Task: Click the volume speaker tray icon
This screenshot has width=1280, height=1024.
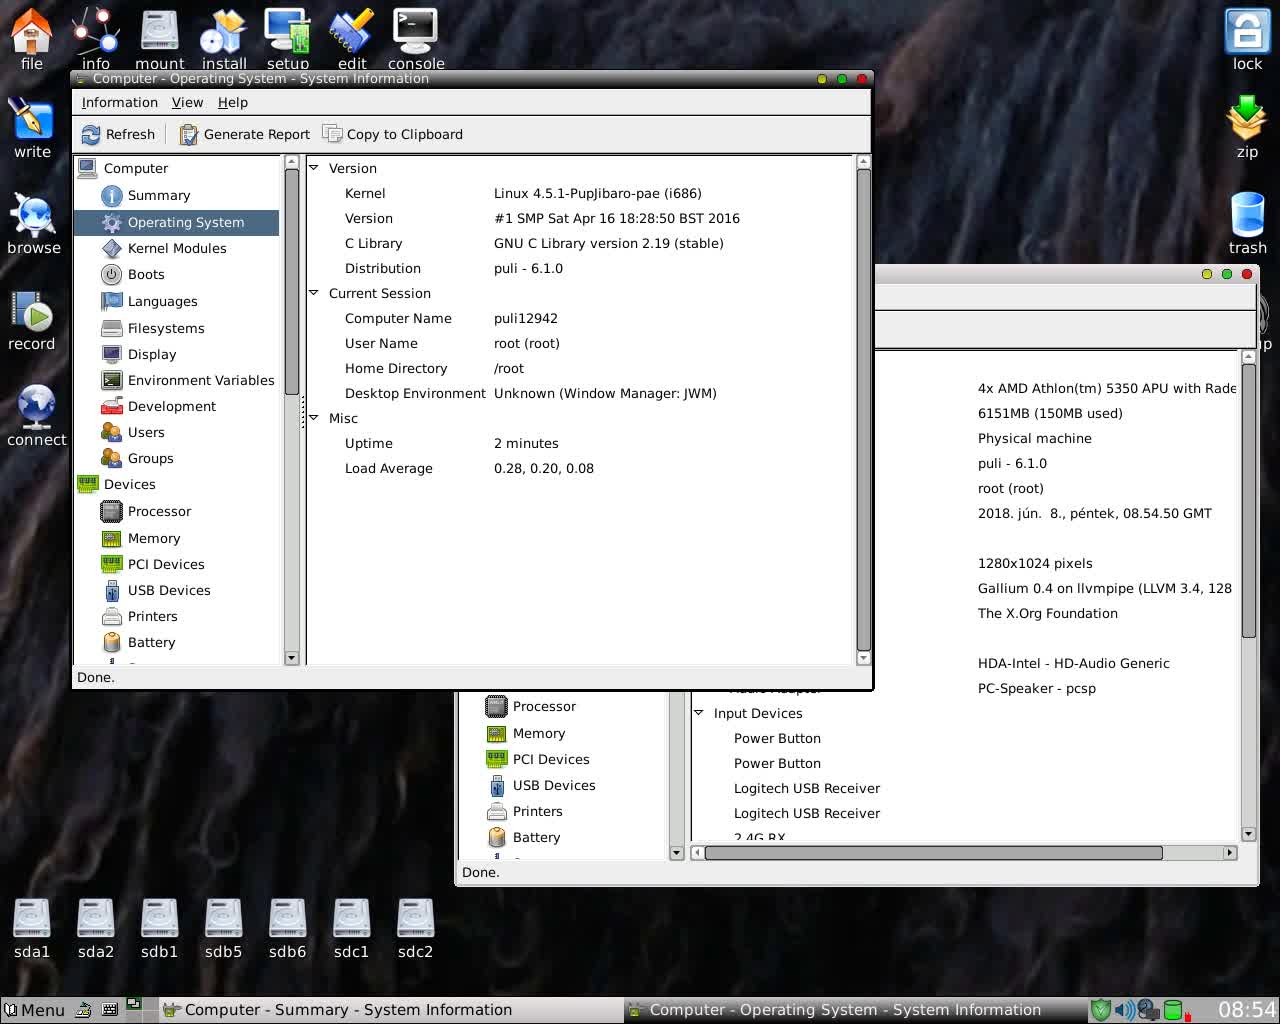Action: [x=1124, y=1010]
